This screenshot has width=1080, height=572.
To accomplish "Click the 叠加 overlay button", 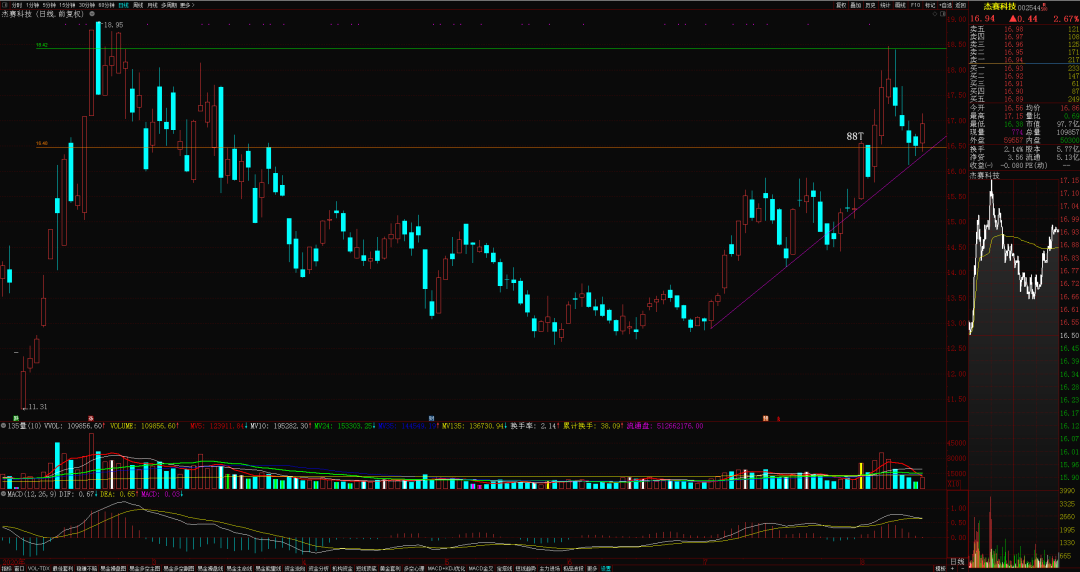I will [x=855, y=6].
